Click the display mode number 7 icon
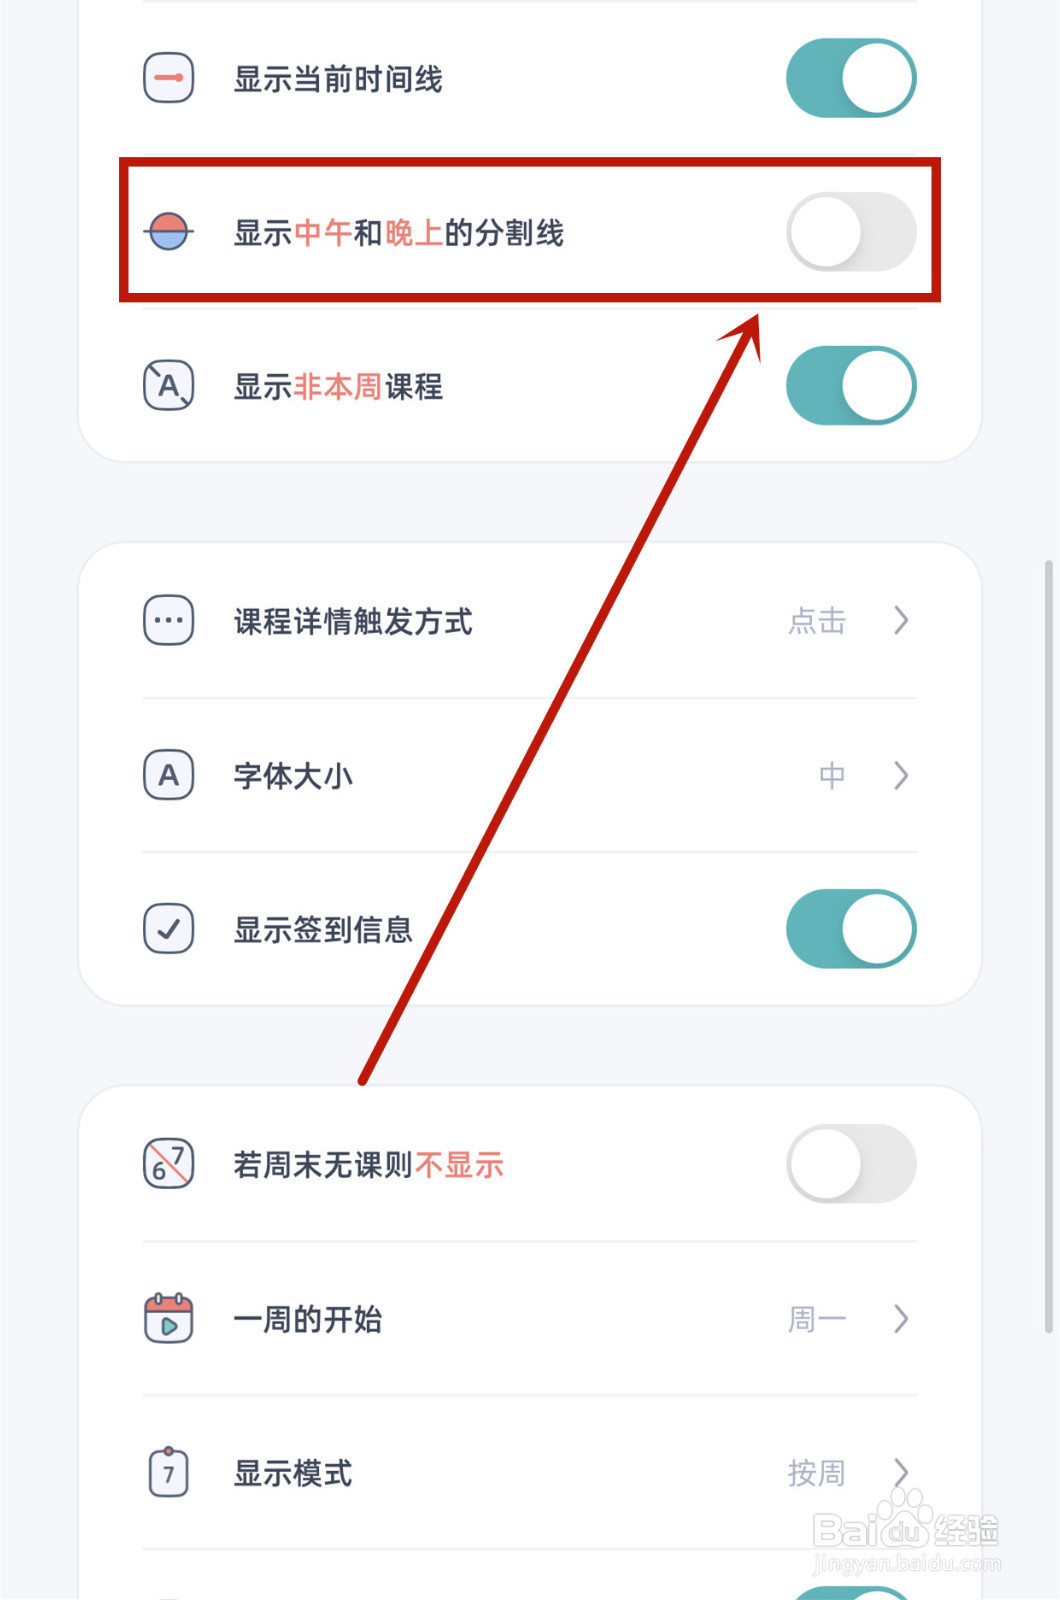1060x1600 pixels. pyautogui.click(x=169, y=1472)
